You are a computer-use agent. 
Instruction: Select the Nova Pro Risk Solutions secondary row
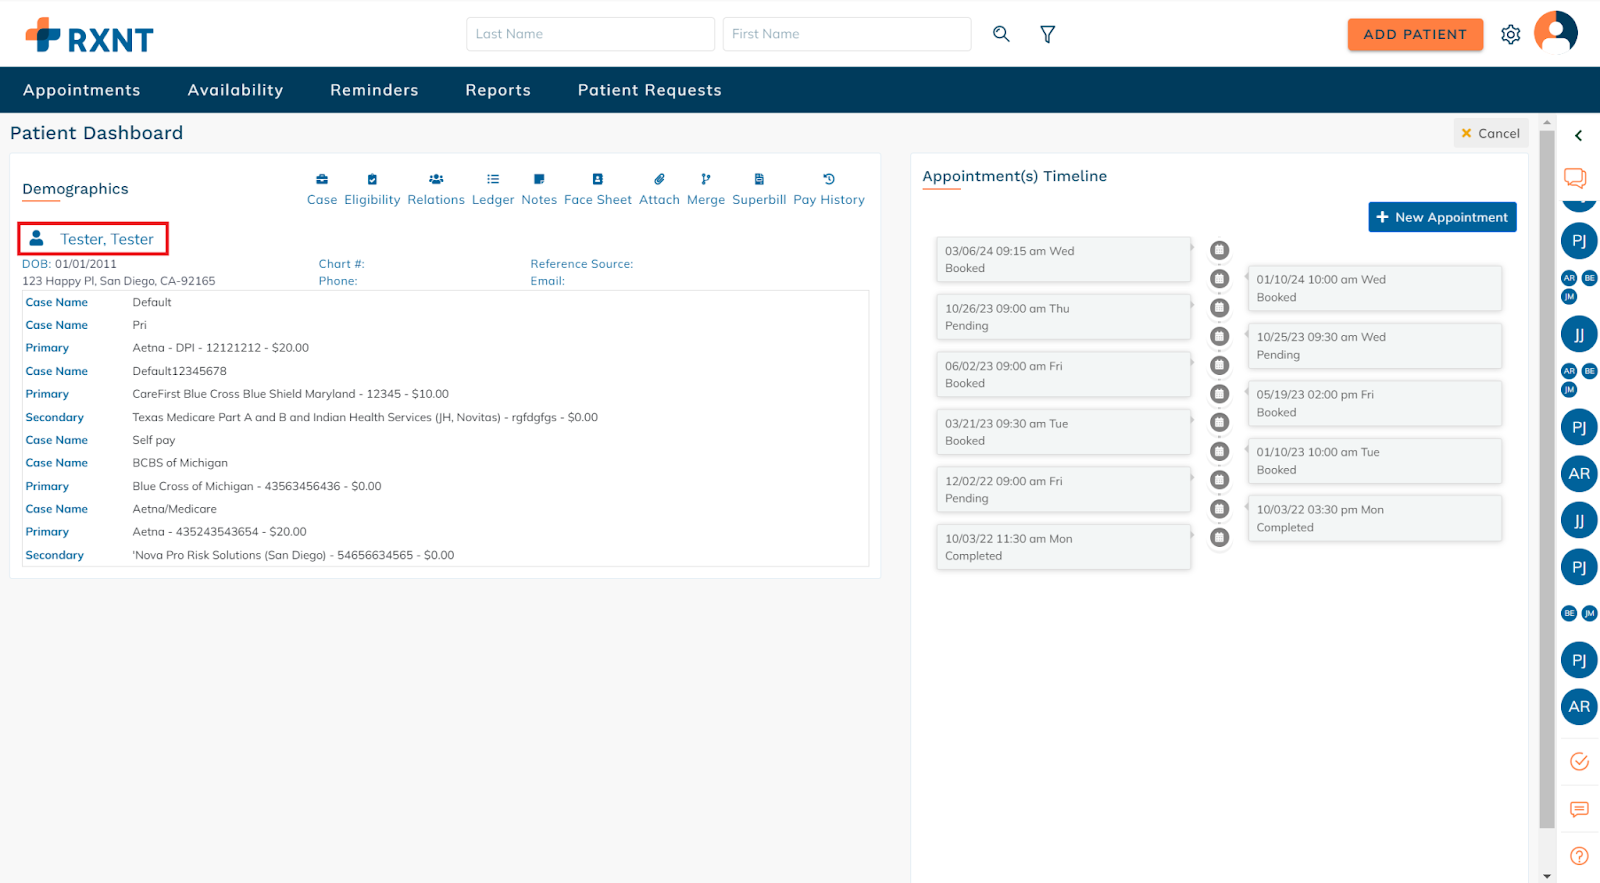(x=445, y=555)
